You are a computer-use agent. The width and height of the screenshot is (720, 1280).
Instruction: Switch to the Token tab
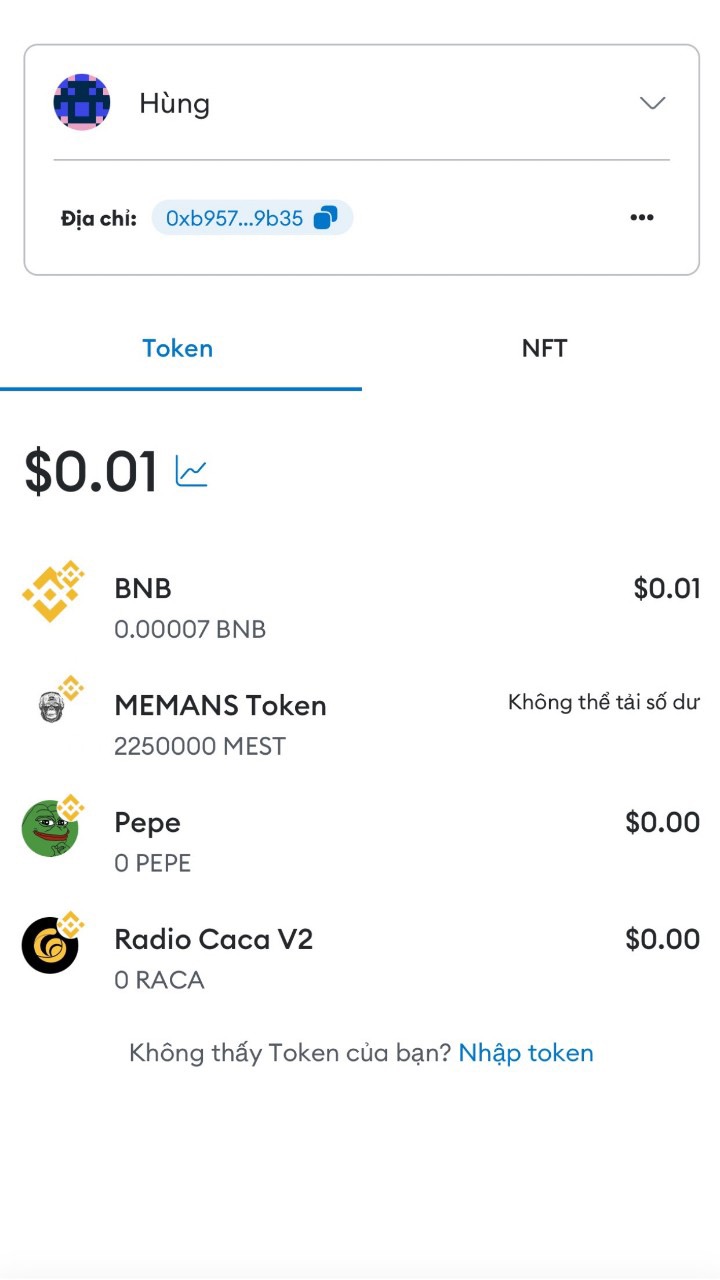[x=178, y=349]
